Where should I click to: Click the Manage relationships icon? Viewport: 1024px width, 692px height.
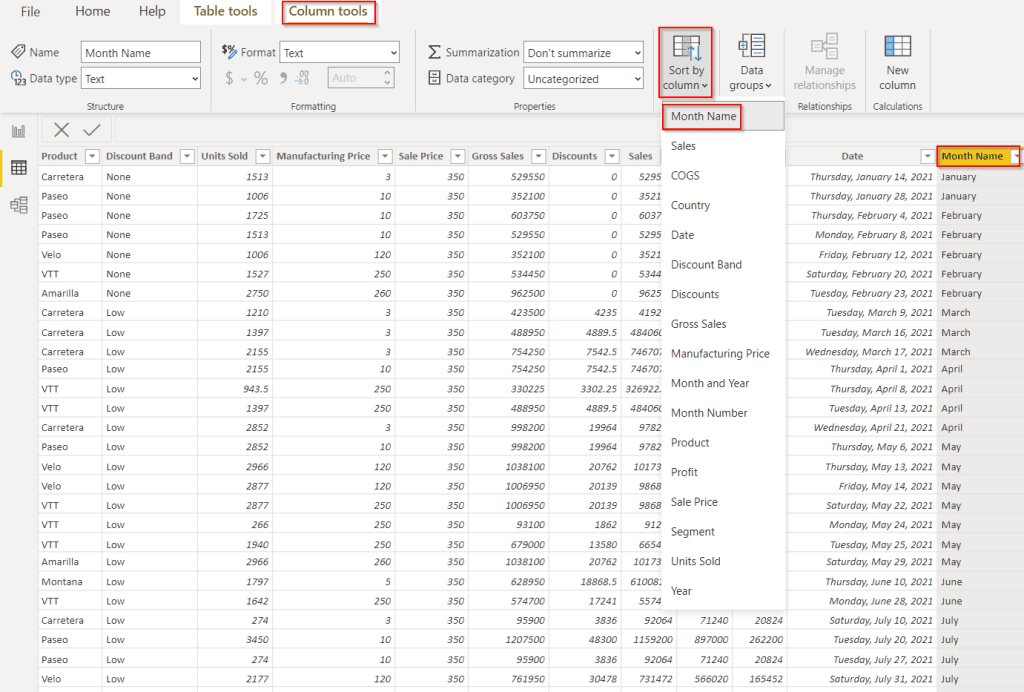click(824, 63)
